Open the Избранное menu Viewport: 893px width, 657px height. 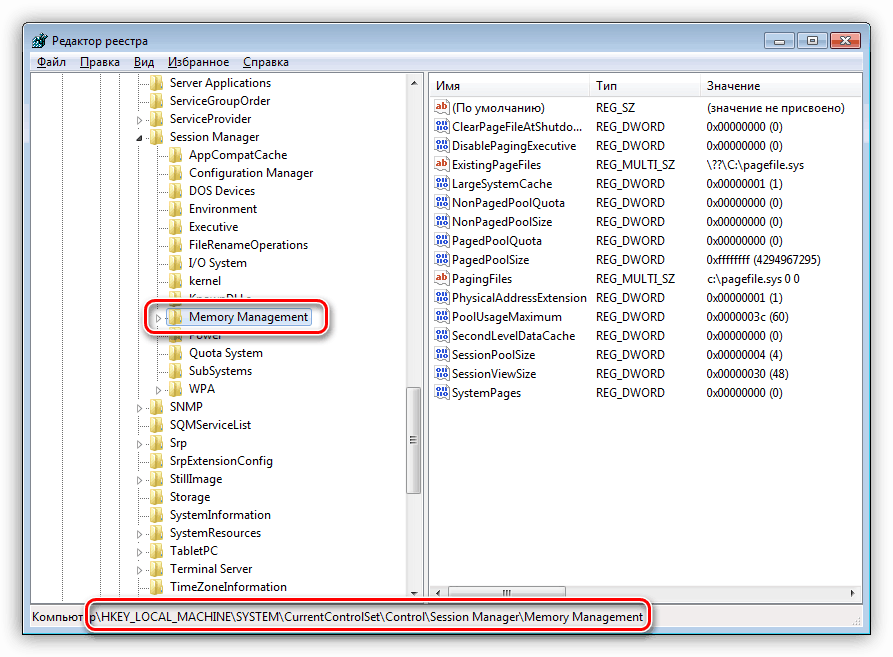coord(198,62)
